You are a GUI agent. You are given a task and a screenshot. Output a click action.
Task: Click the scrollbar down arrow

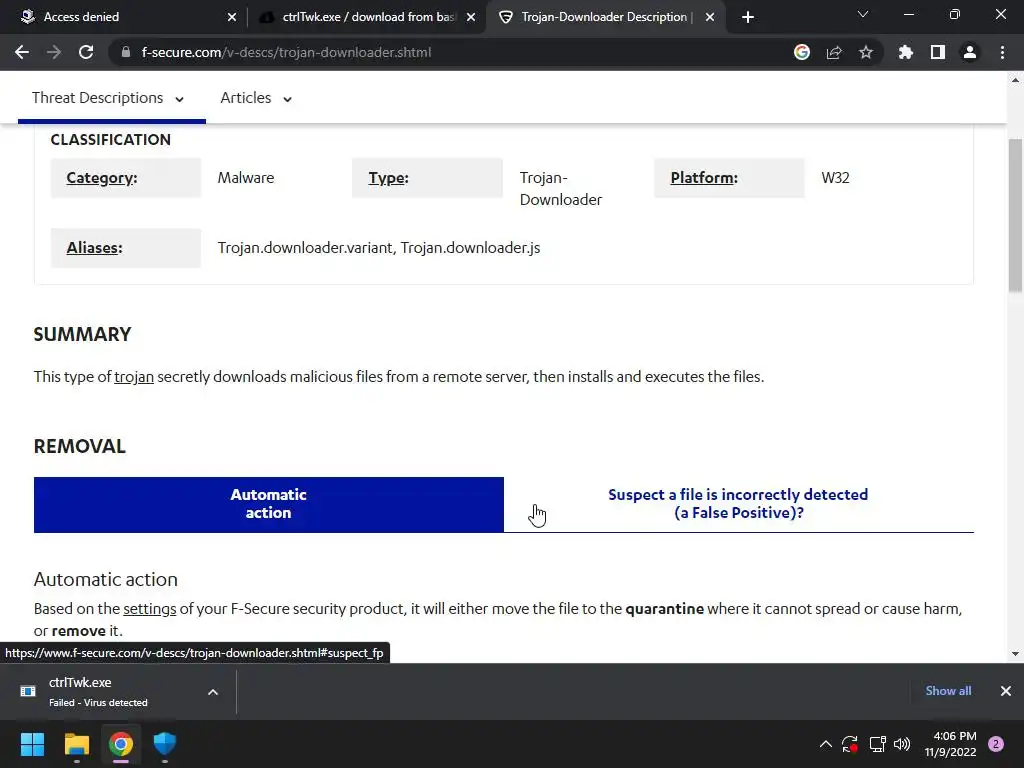[1015, 653]
